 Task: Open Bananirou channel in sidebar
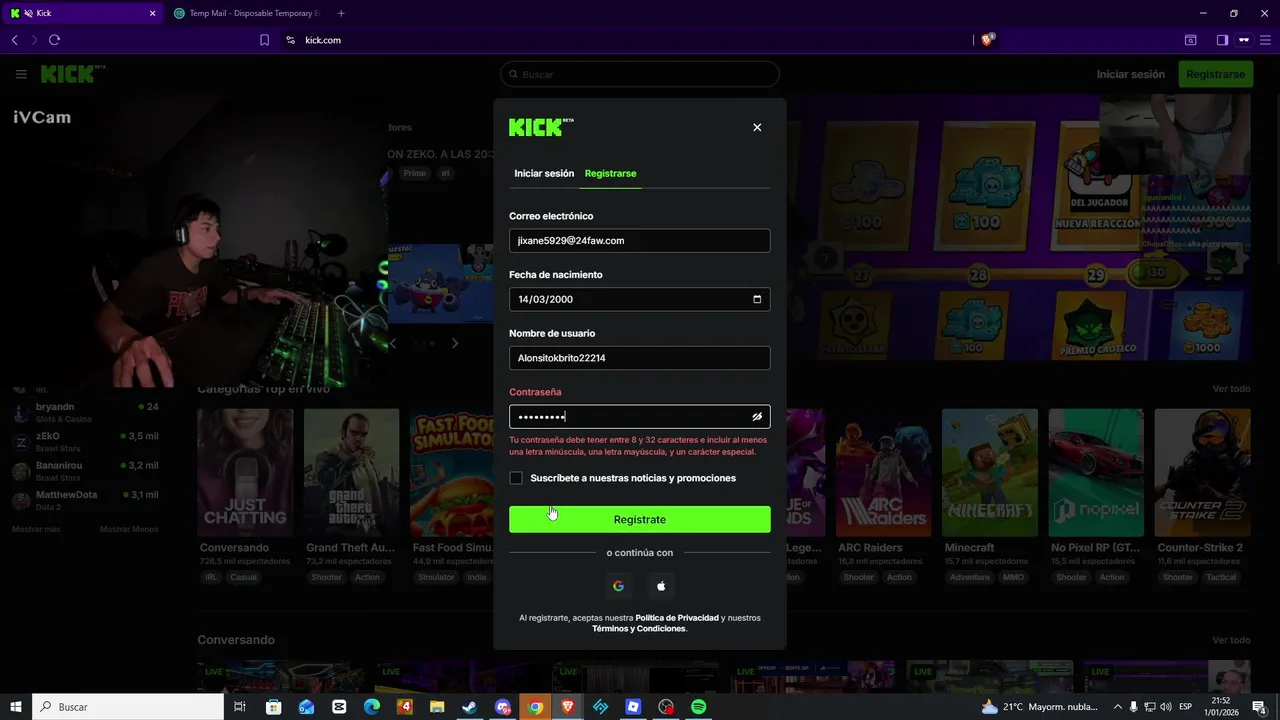point(85,471)
